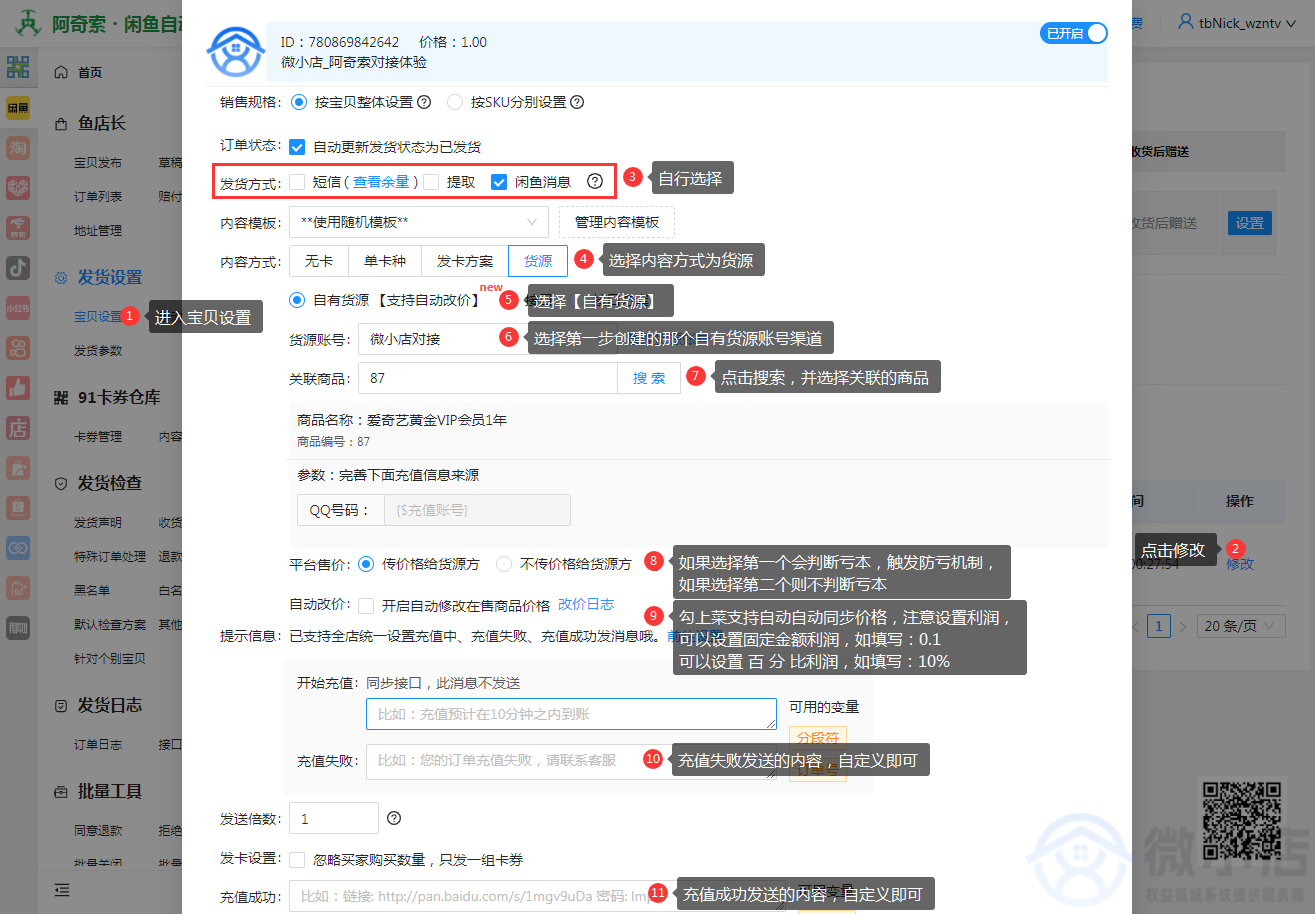Select the Taobao 淘 platform icon

click(17, 148)
